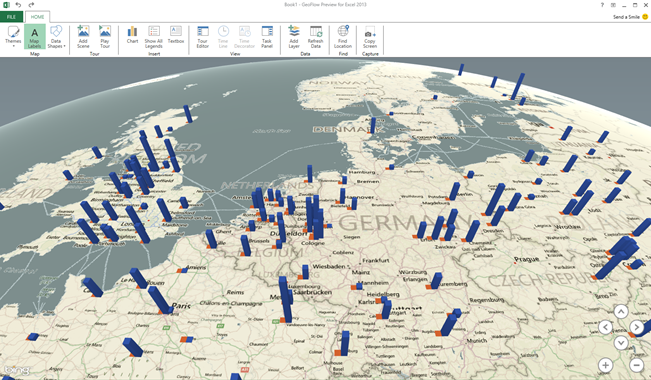Start playback with Play Tour
Viewport: 651px width, 380px height.
pyautogui.click(x=105, y=37)
